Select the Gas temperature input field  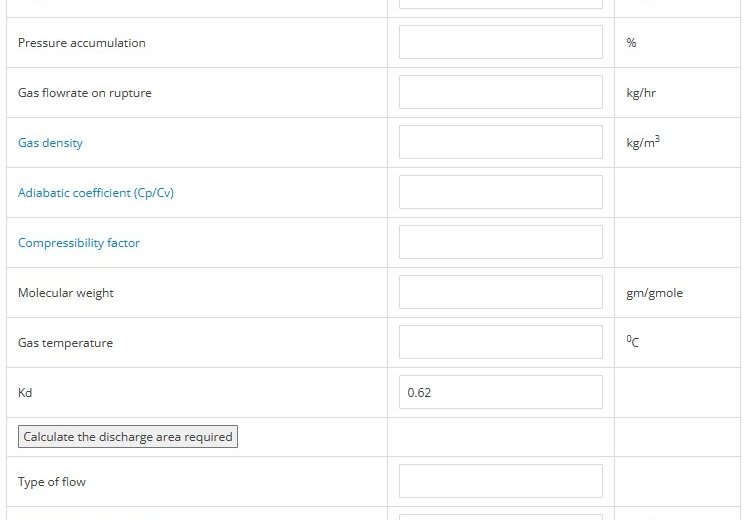pos(501,342)
